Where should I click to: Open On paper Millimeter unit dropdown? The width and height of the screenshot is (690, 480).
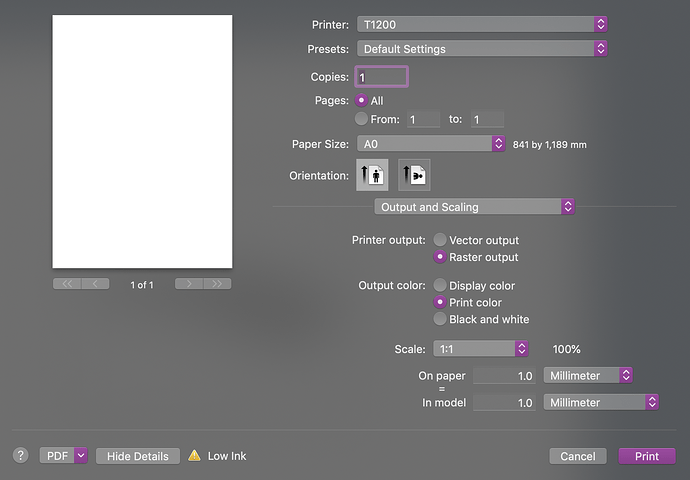(588, 375)
